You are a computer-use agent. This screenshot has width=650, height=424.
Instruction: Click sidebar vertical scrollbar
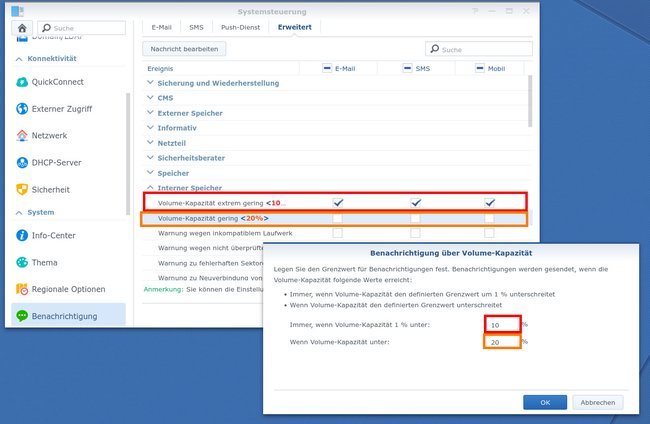[x=128, y=153]
